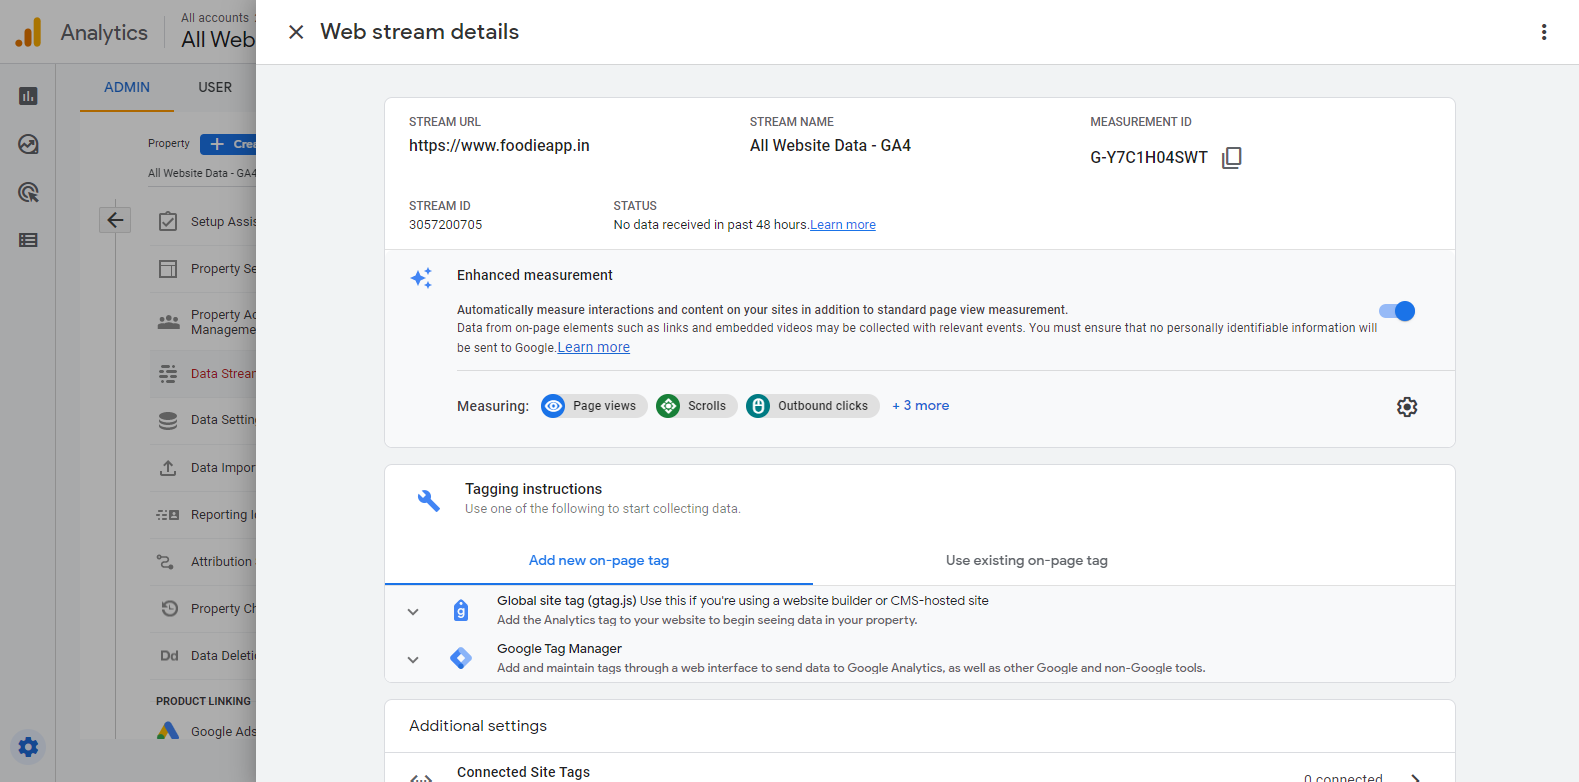This screenshot has height=782, width=1579.
Task: Switch to Use existing on-page tag tab
Action: (x=1027, y=561)
